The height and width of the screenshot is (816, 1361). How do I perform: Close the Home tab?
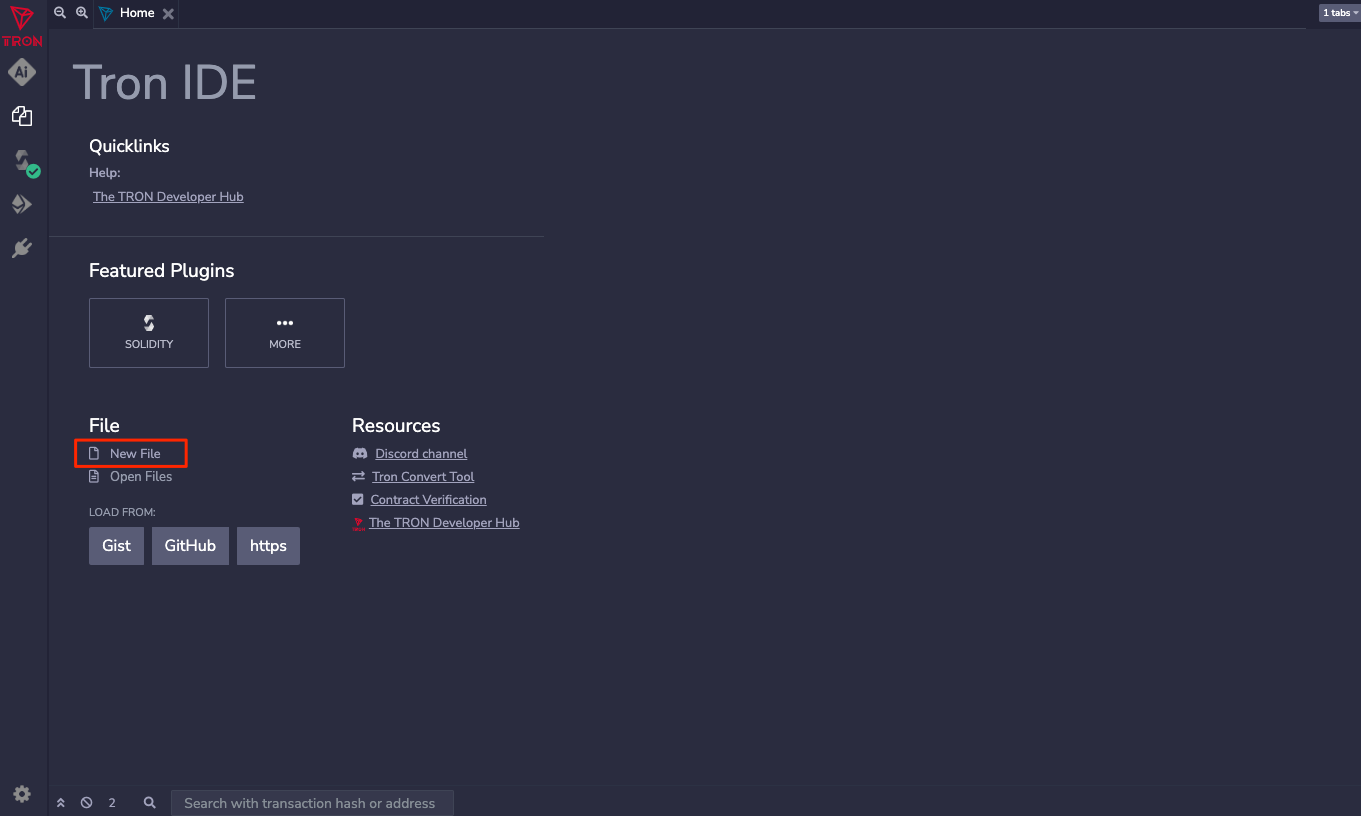click(x=168, y=14)
